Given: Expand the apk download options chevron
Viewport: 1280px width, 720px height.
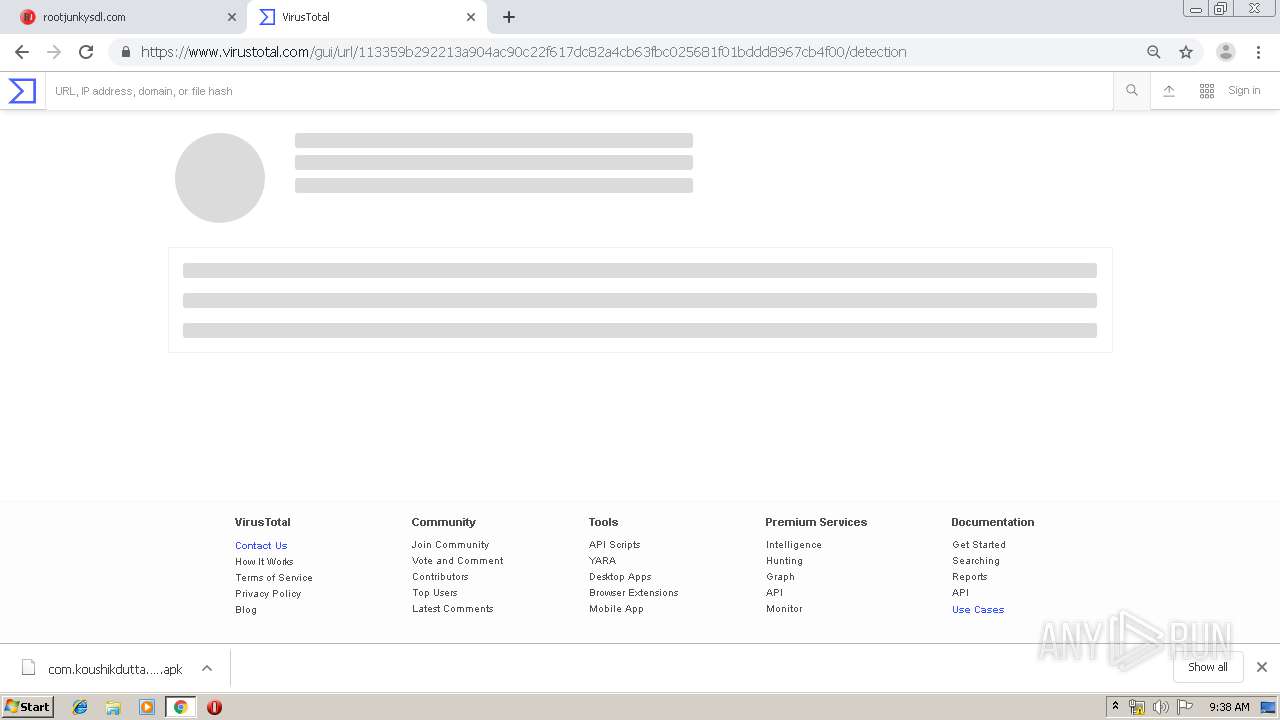Looking at the screenshot, I should [x=207, y=668].
